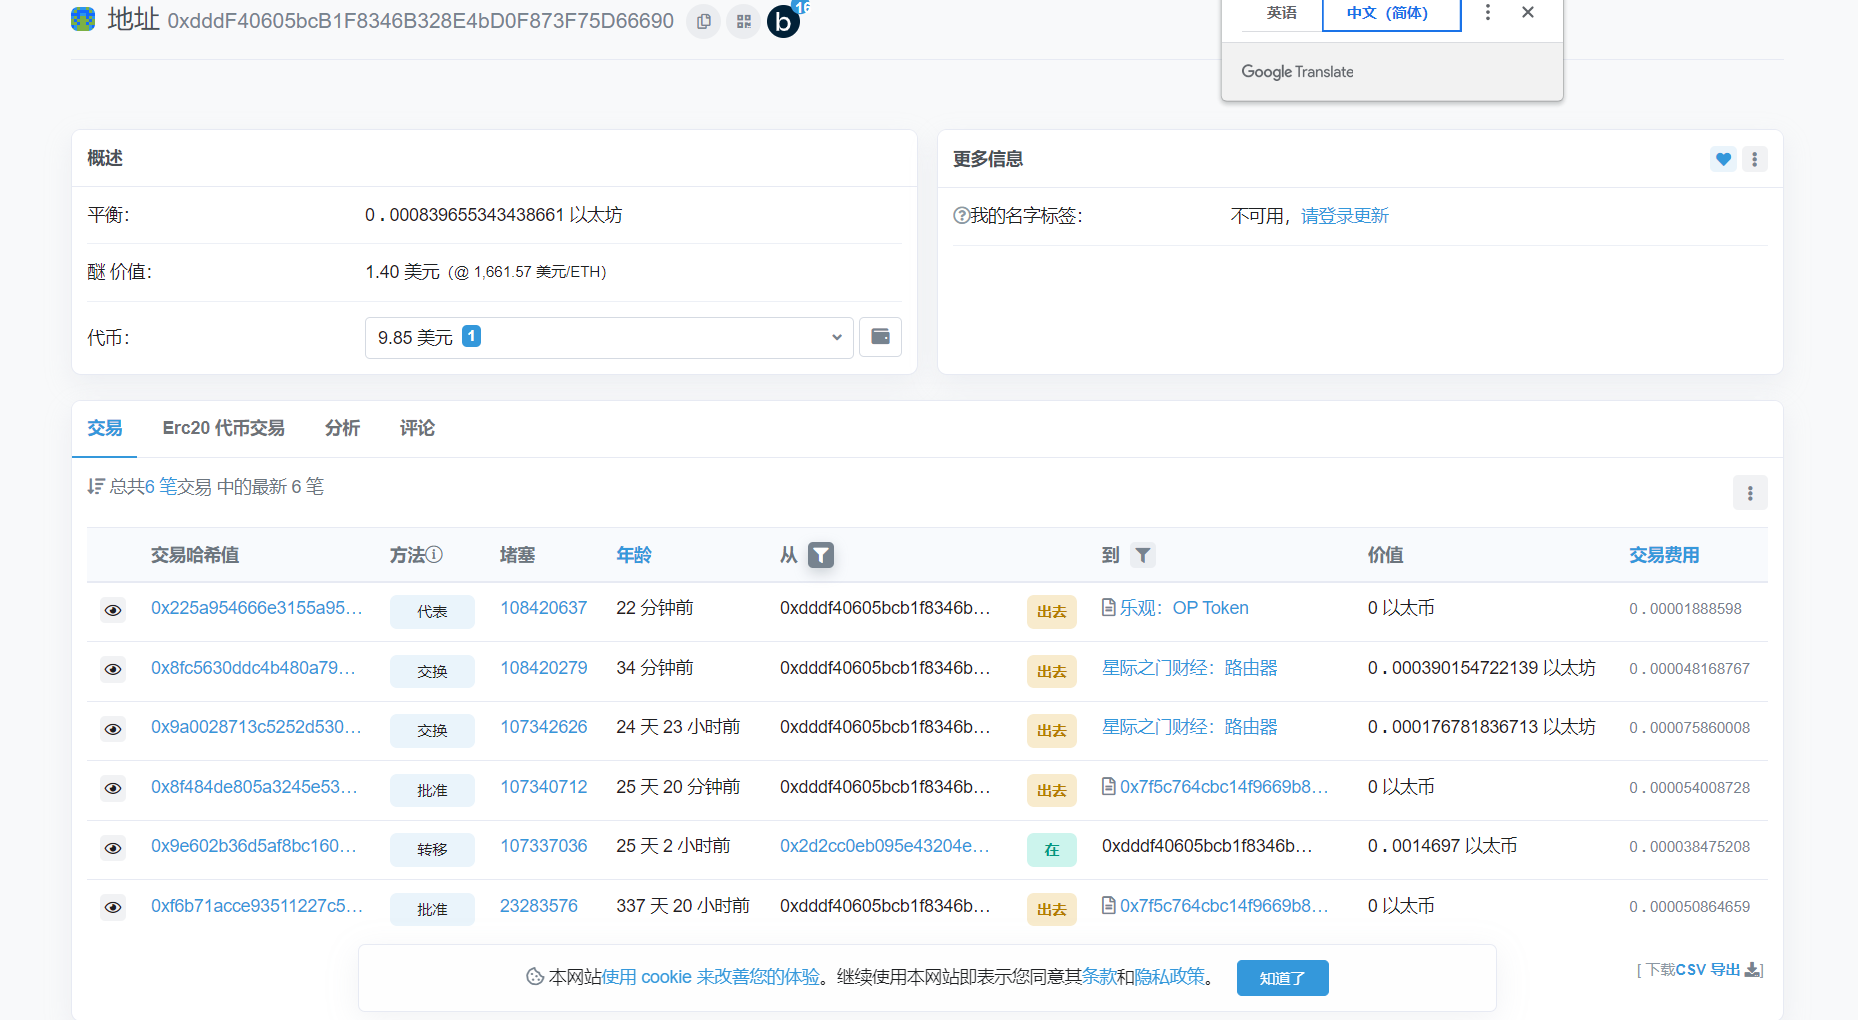Click fee value 0.00001888598
The image size is (1858, 1020).
[1685, 609]
